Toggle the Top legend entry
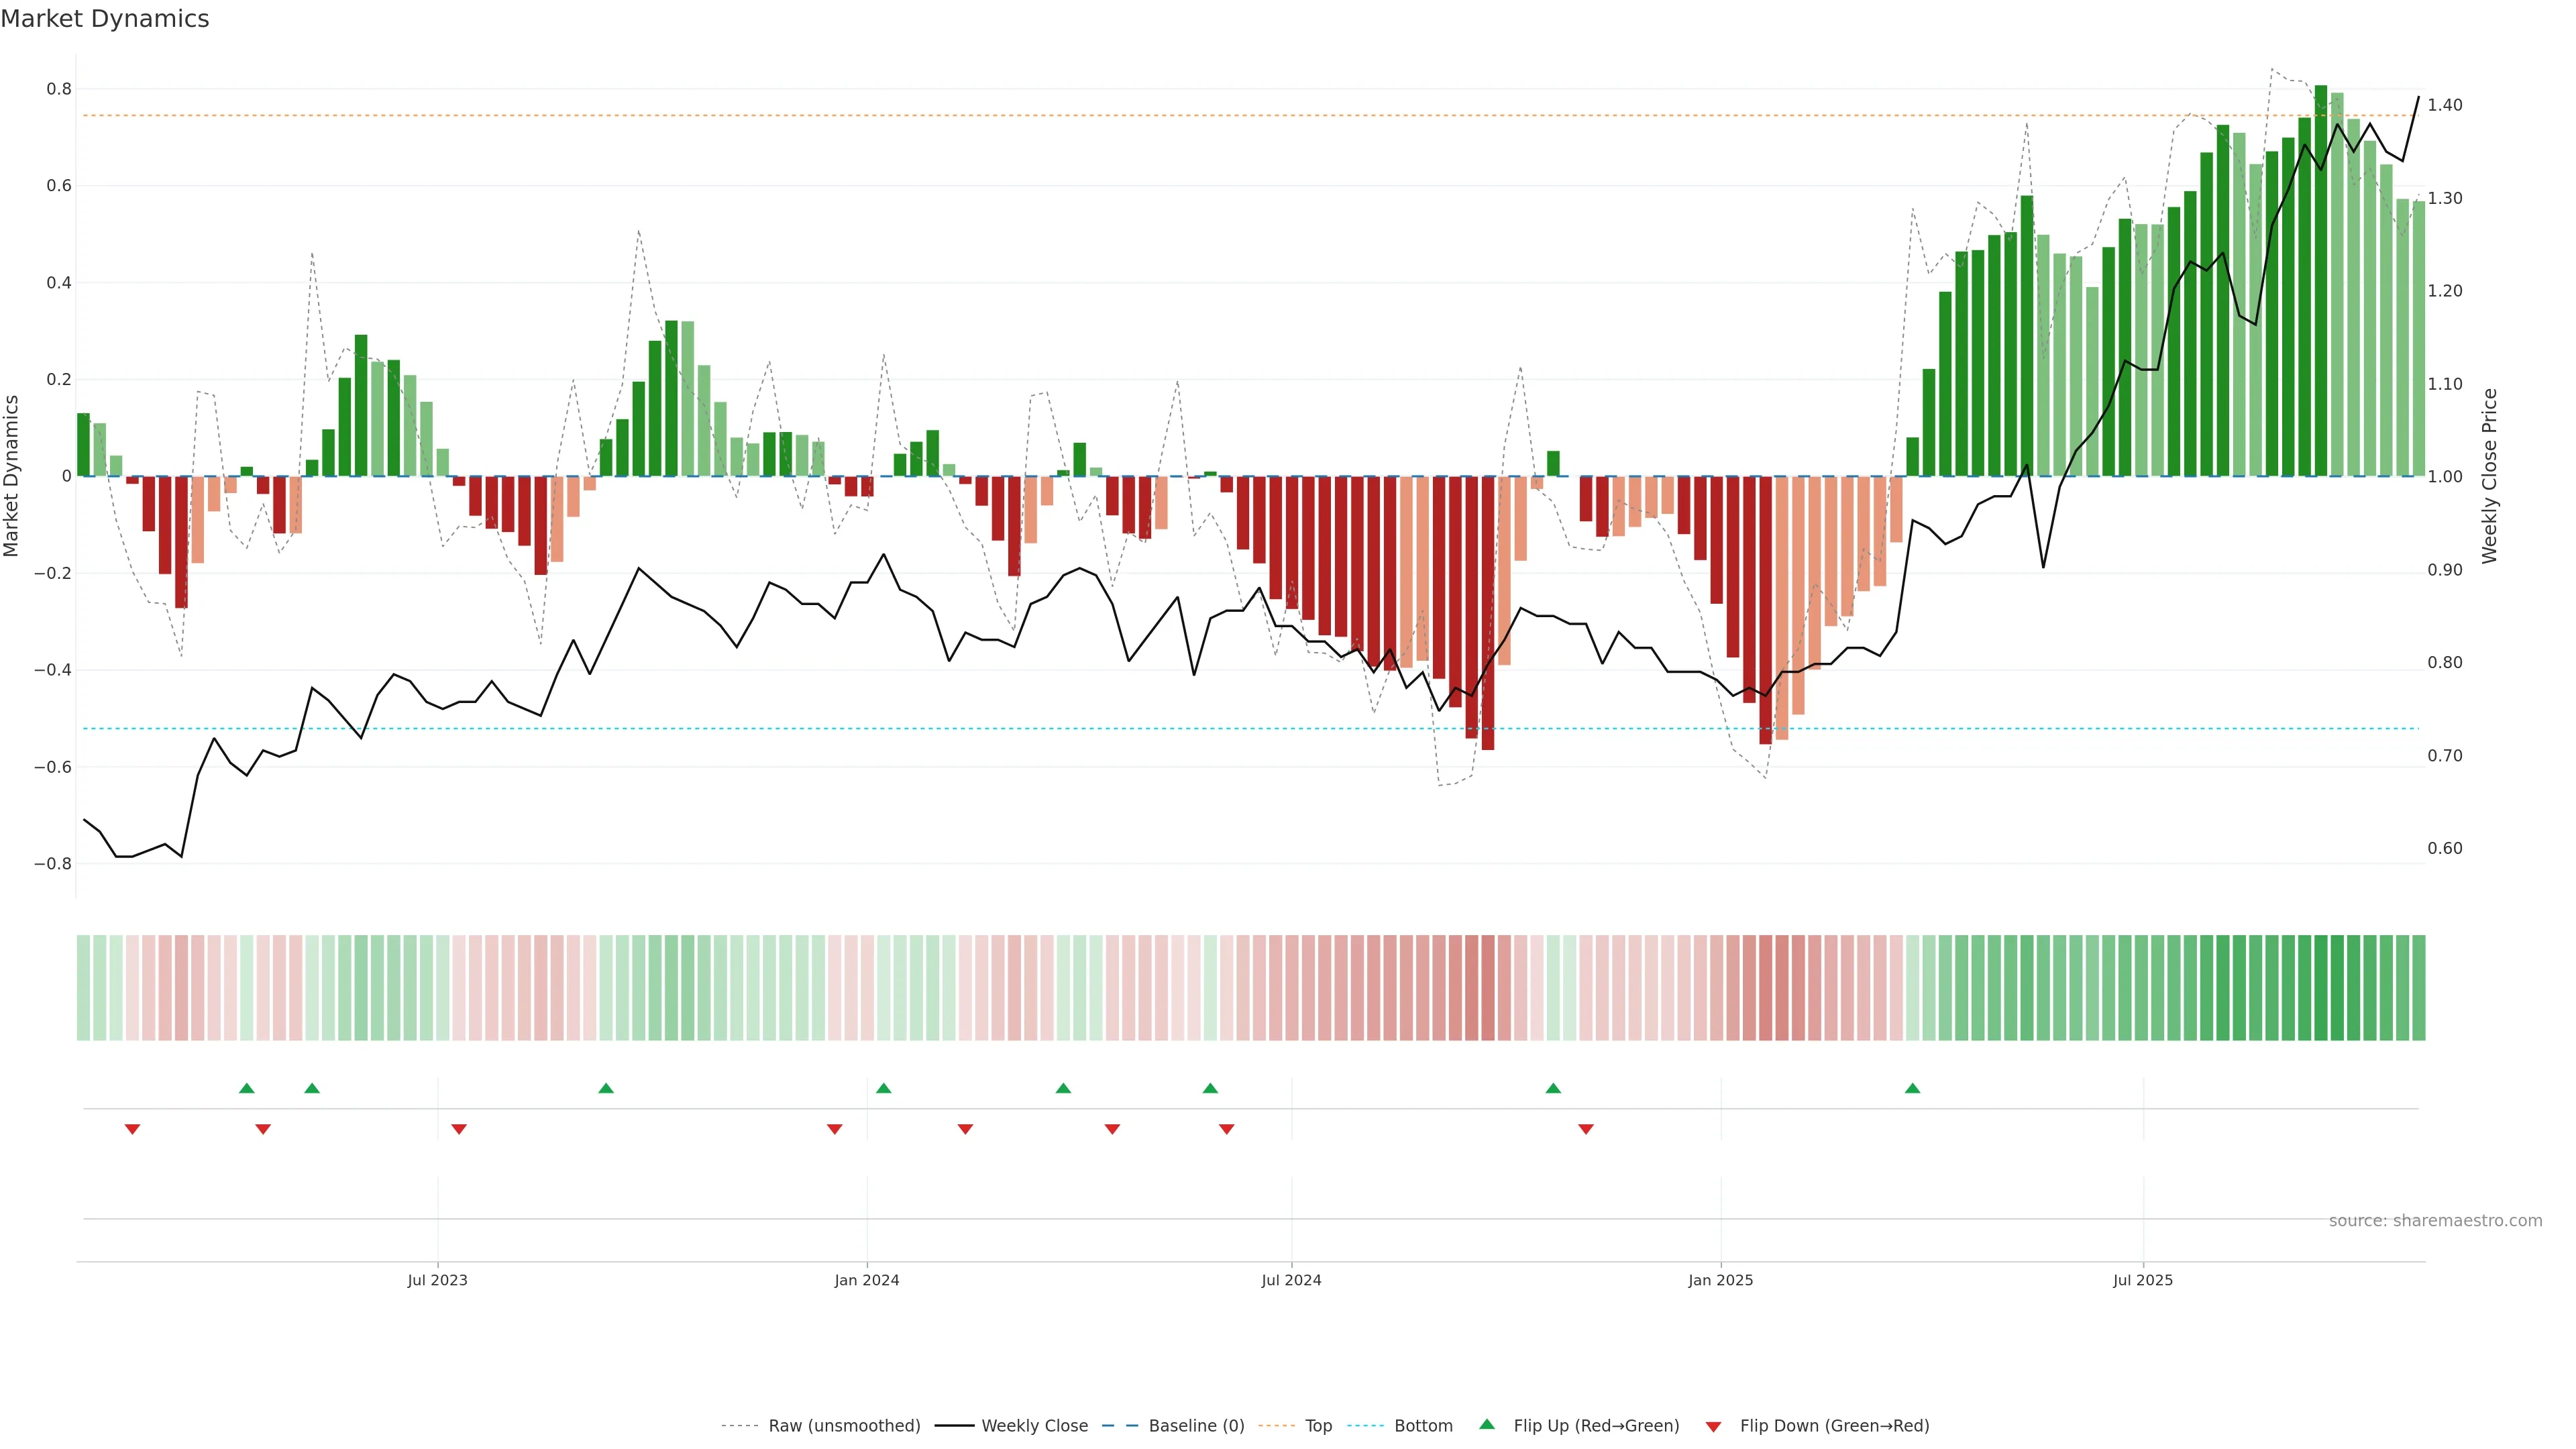This screenshot has width=2576, height=1449. (1318, 1426)
